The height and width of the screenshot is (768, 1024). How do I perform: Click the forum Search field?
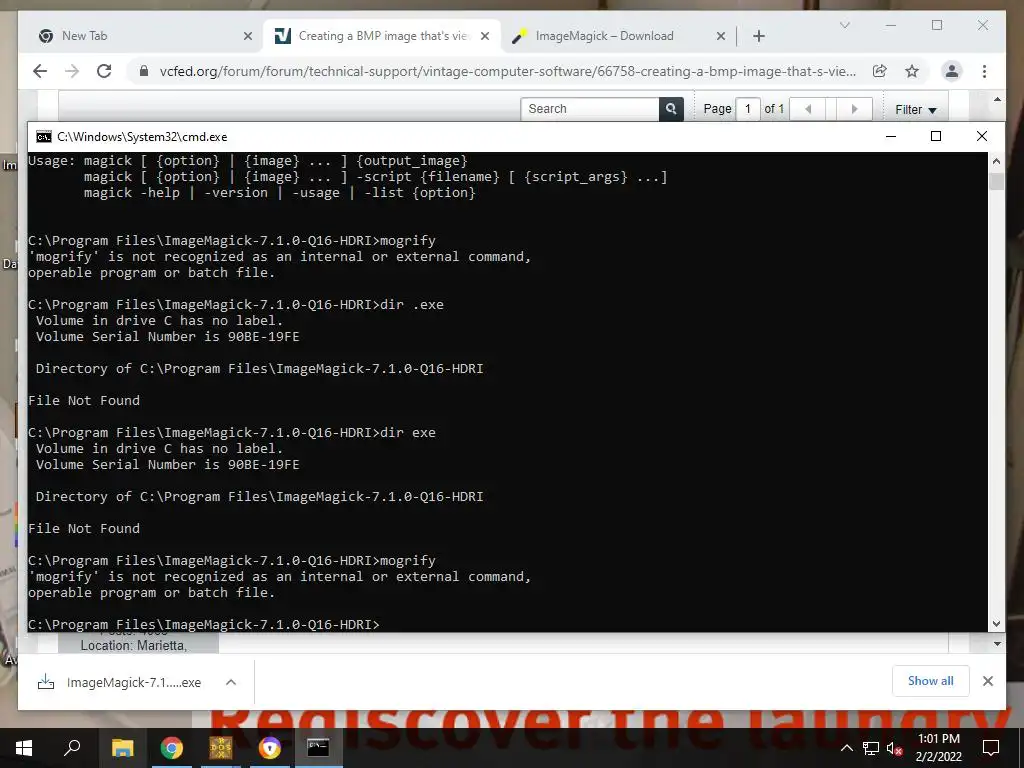(x=590, y=109)
